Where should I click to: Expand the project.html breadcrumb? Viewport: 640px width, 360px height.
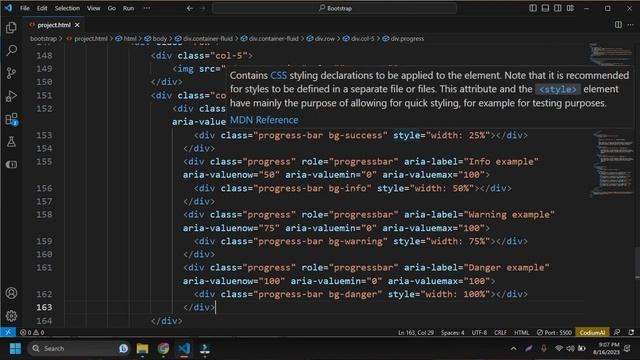91,39
